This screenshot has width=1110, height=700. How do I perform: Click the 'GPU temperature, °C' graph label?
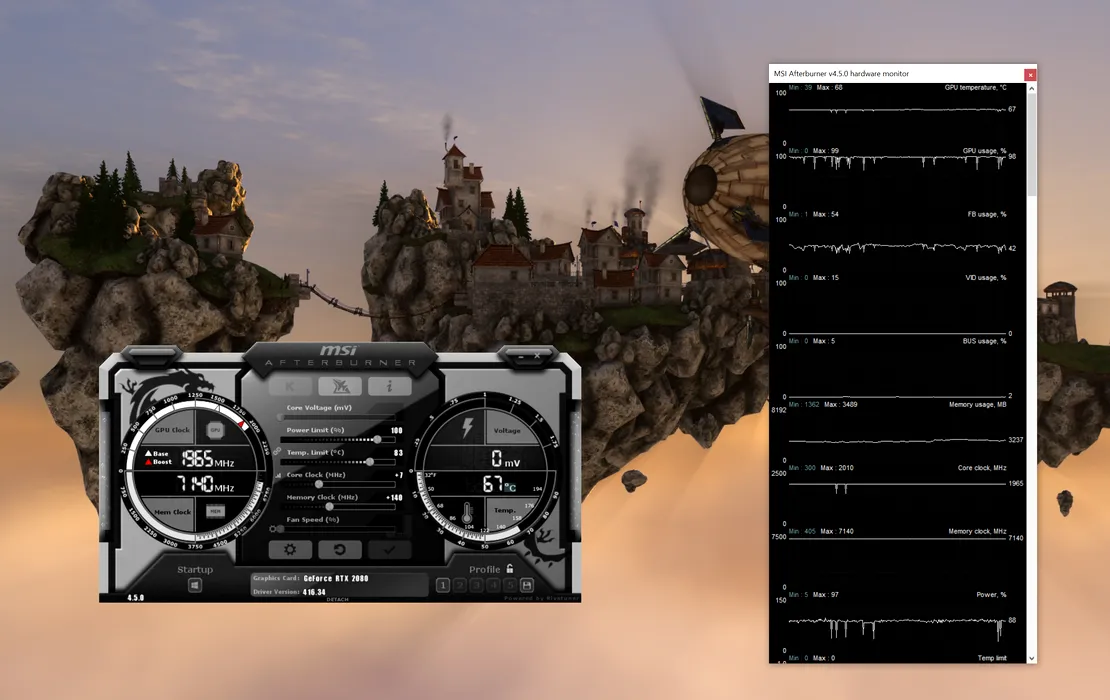[x=975, y=88]
